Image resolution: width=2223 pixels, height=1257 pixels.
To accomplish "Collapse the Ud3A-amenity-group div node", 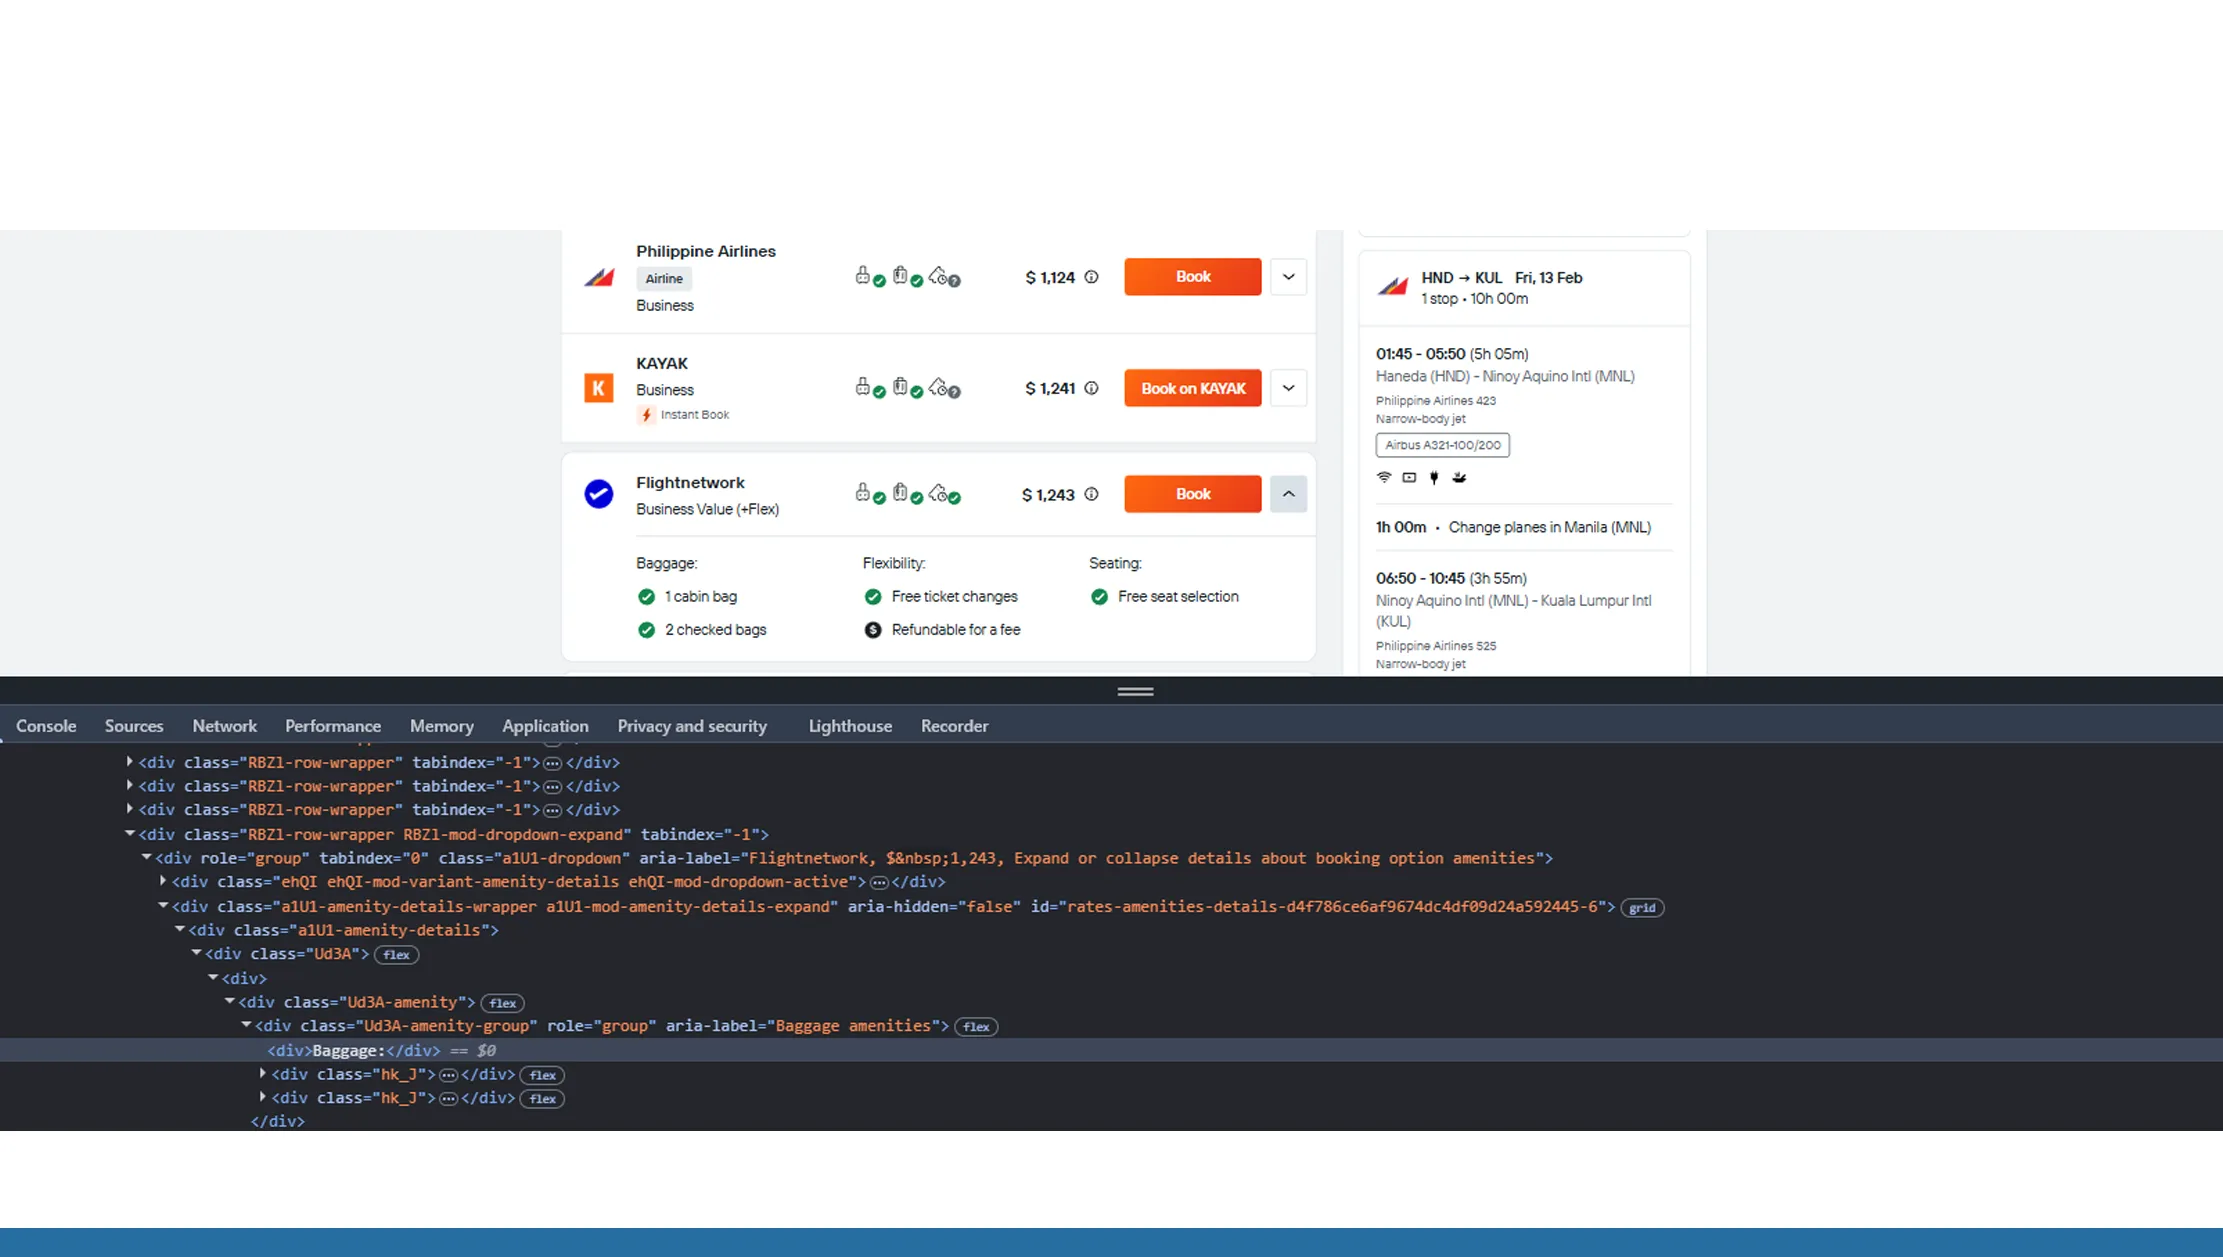I will pos(246,1026).
